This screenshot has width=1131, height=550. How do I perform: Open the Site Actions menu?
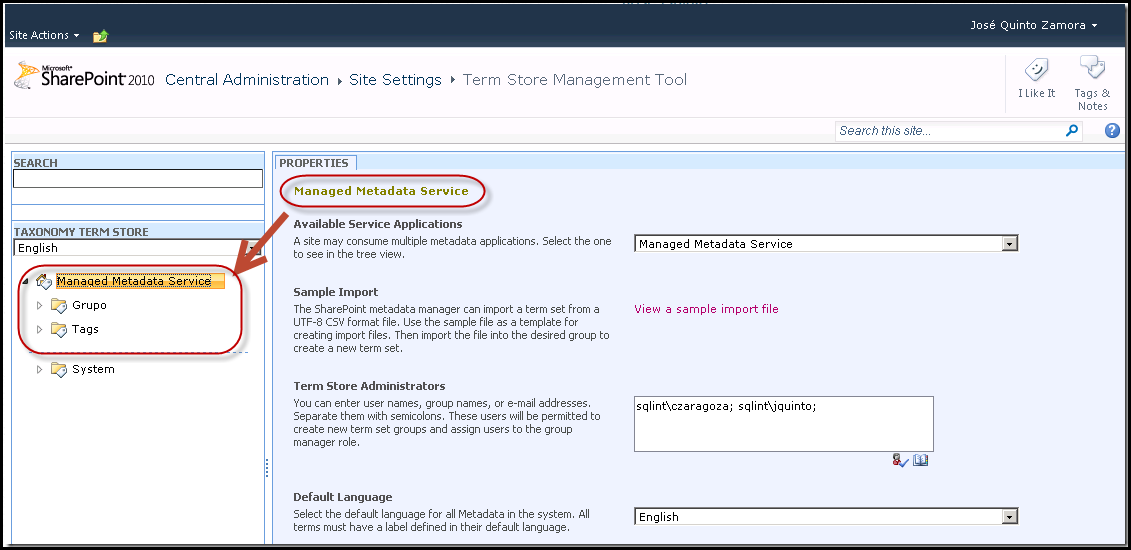44,35
